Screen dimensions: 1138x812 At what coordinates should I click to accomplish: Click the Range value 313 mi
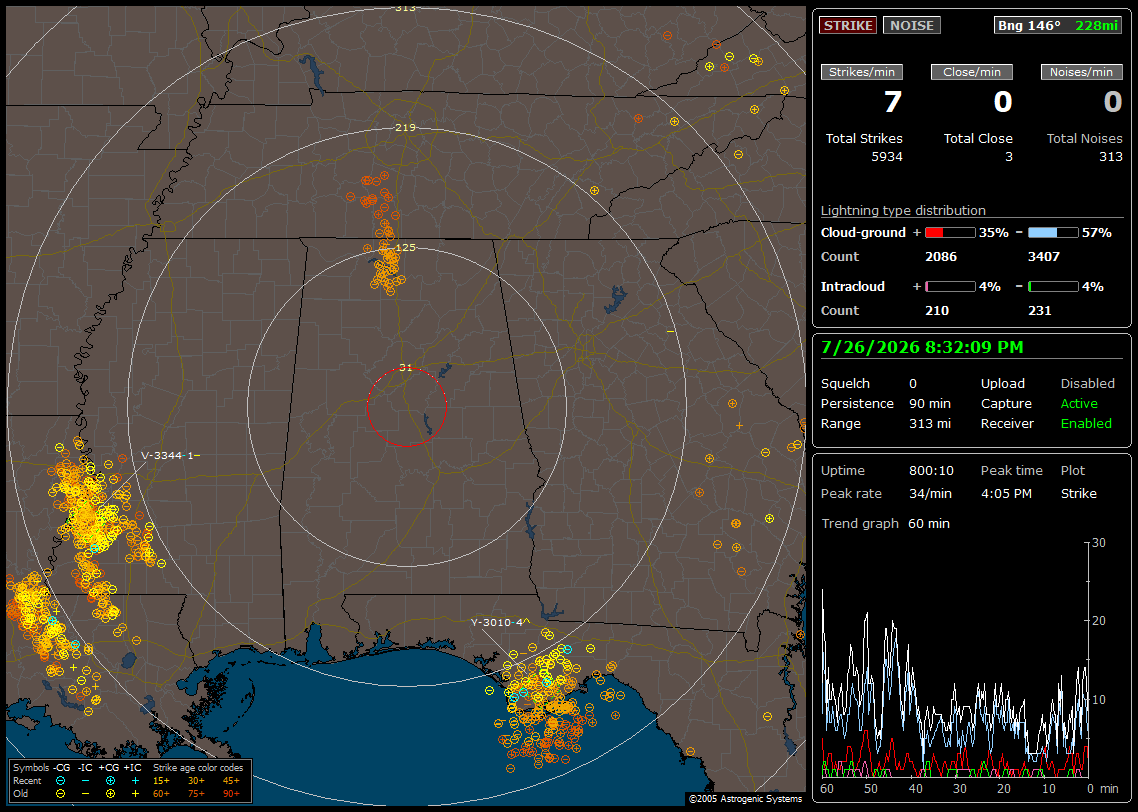(x=930, y=424)
